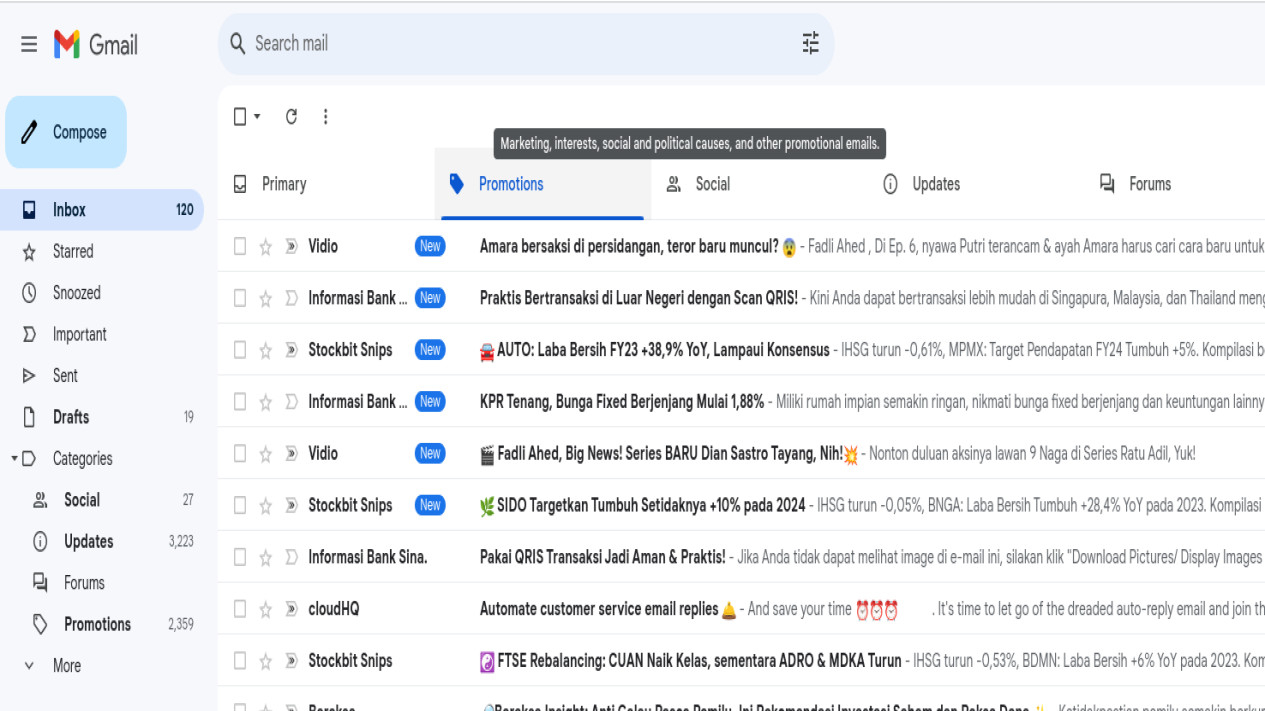Refresh the inbox
Image resolution: width=1265 pixels, height=711 pixels.
click(x=291, y=116)
